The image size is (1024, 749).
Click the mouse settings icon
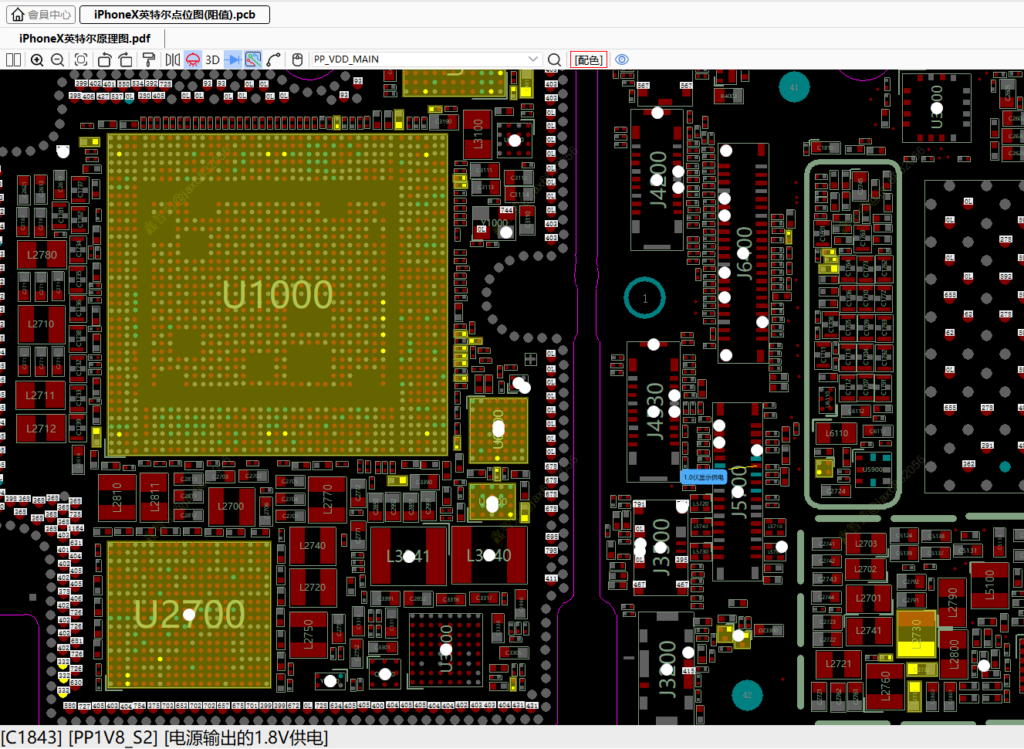pyautogui.click(x=297, y=60)
